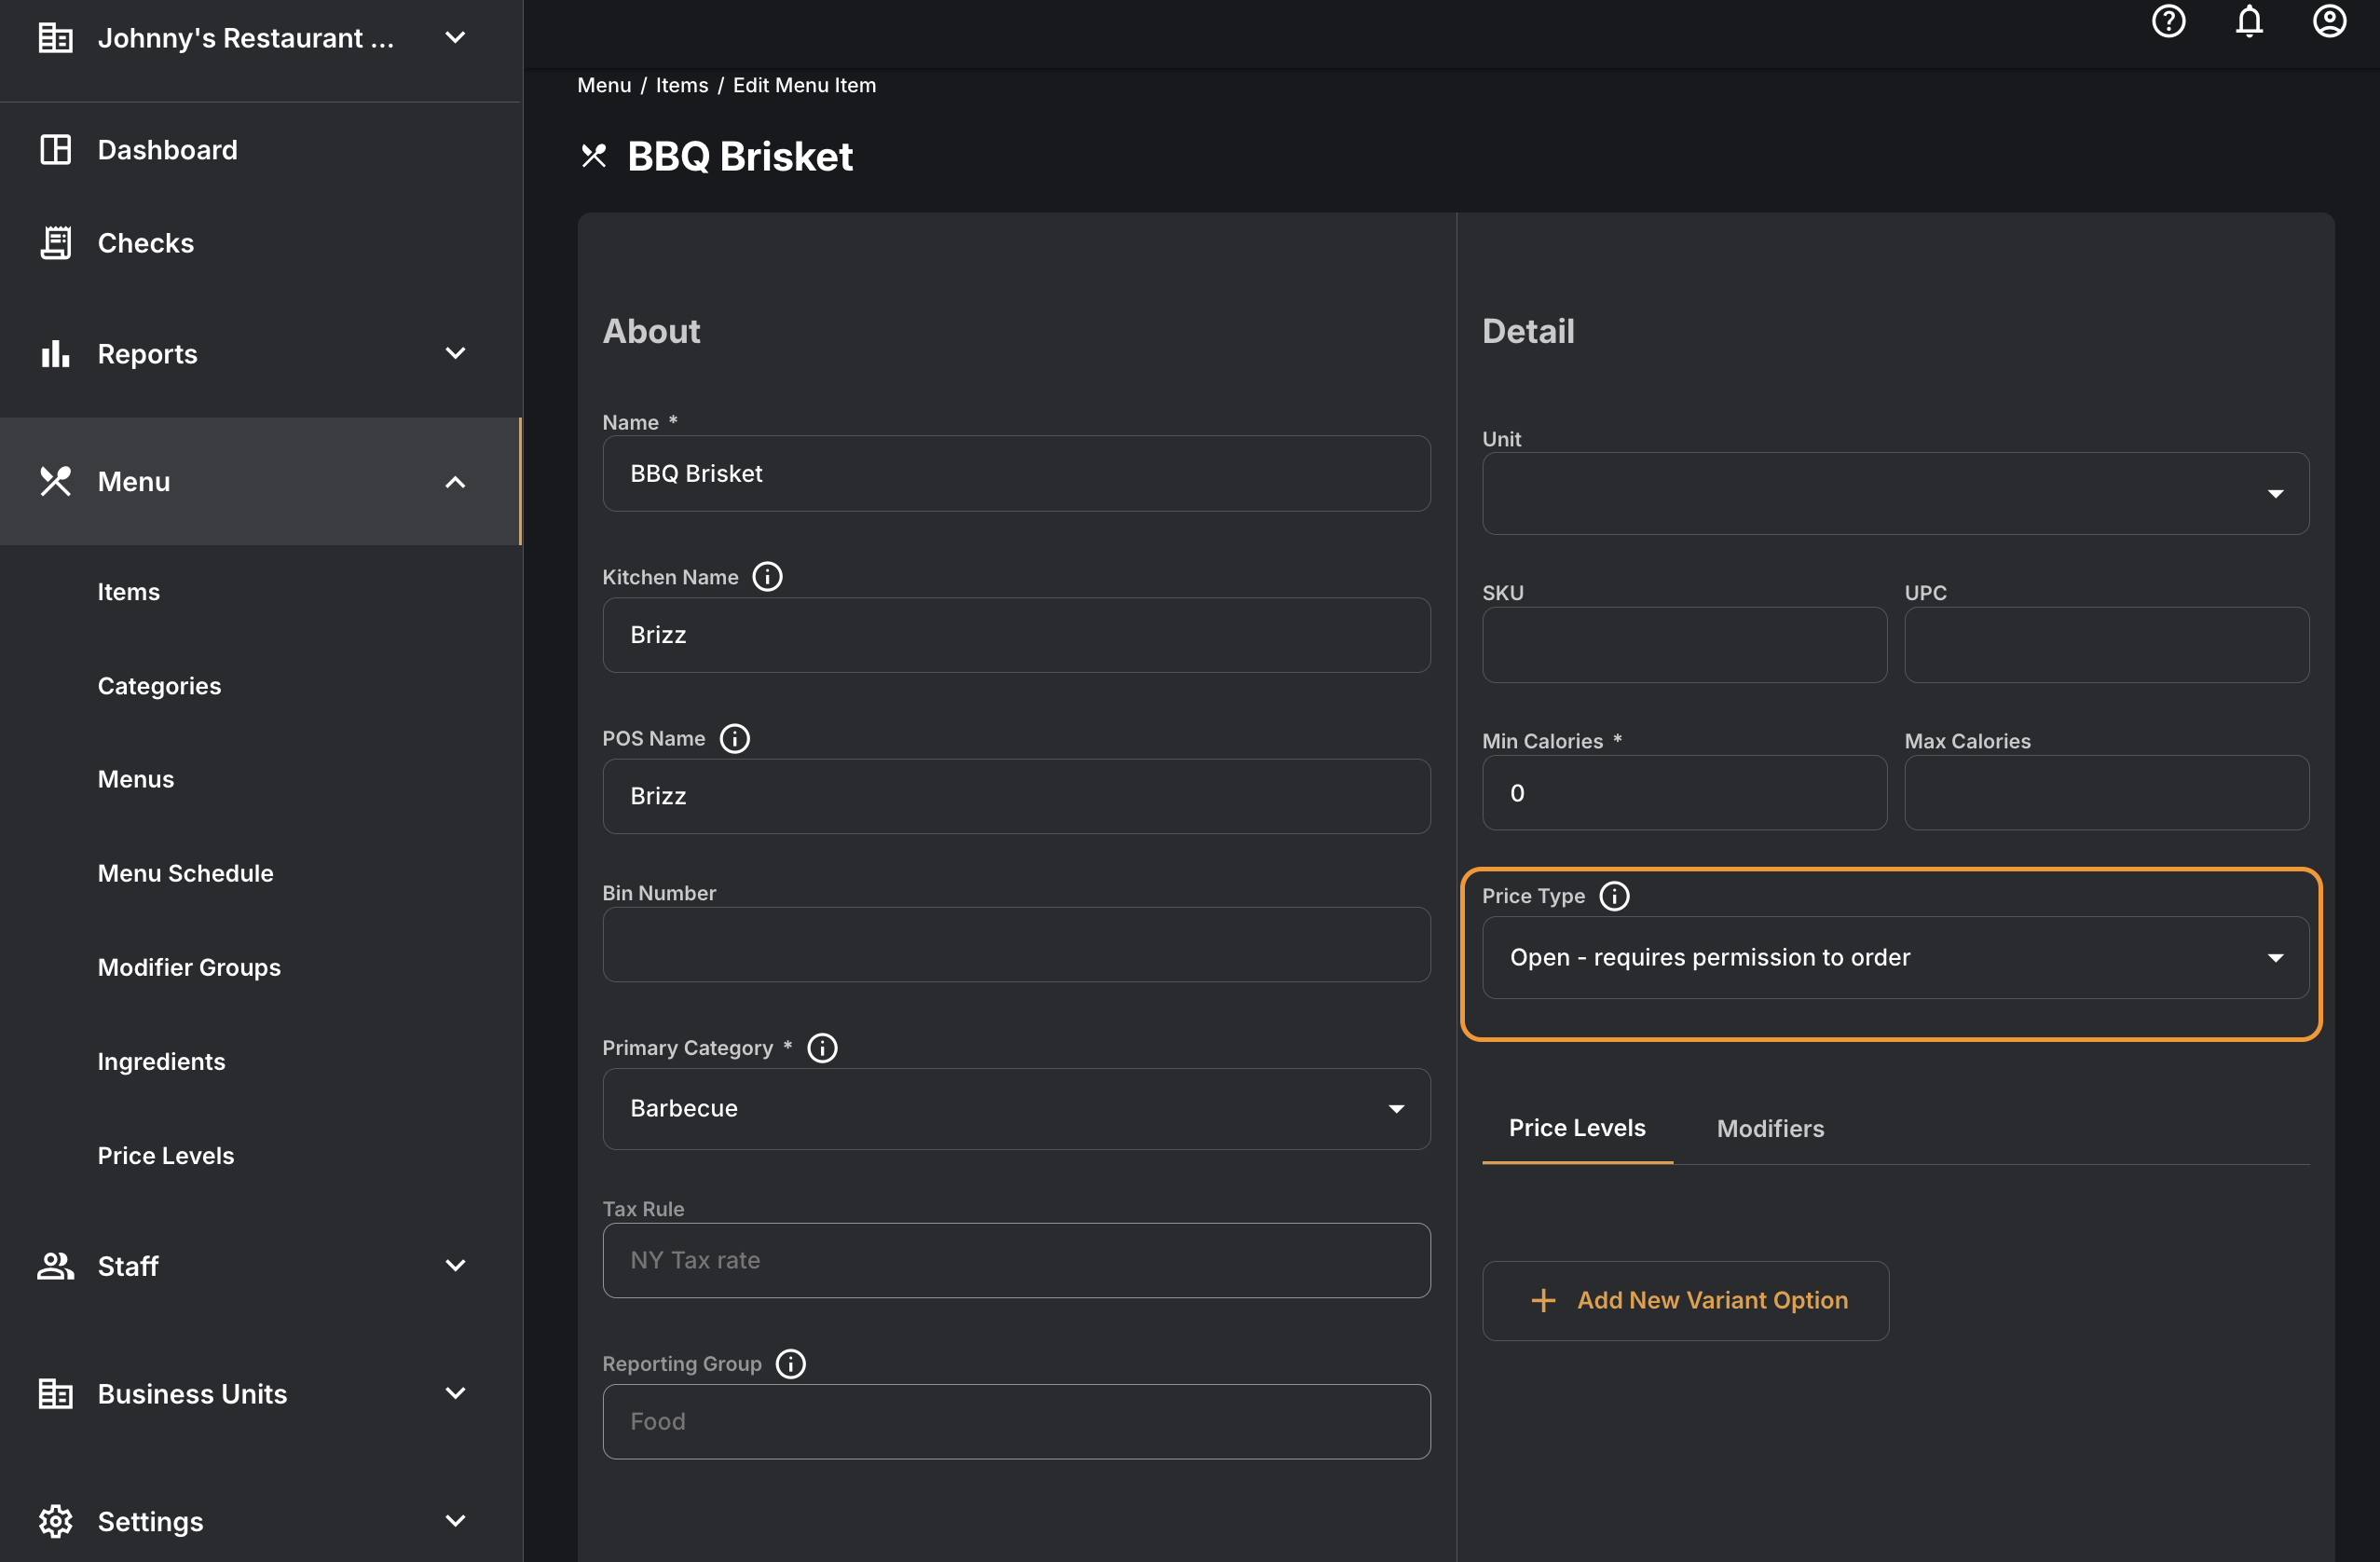2380x1562 pixels.
Task: Open notifications bell icon
Action: point(2249,21)
